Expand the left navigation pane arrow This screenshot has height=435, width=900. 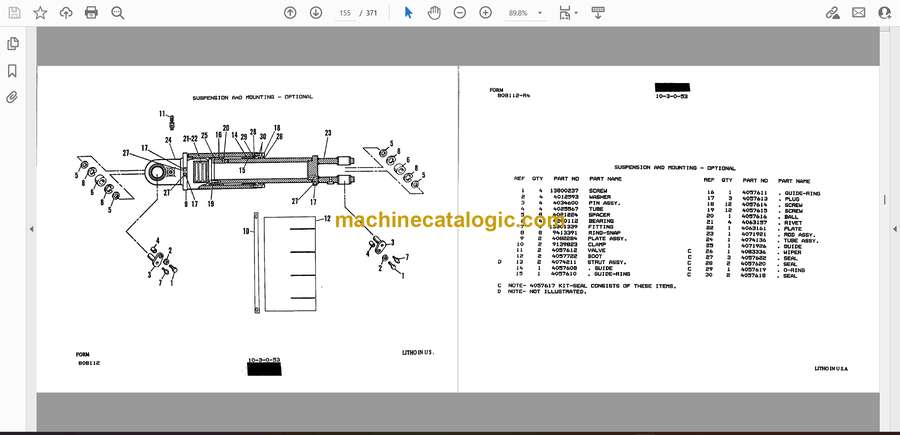(31, 229)
